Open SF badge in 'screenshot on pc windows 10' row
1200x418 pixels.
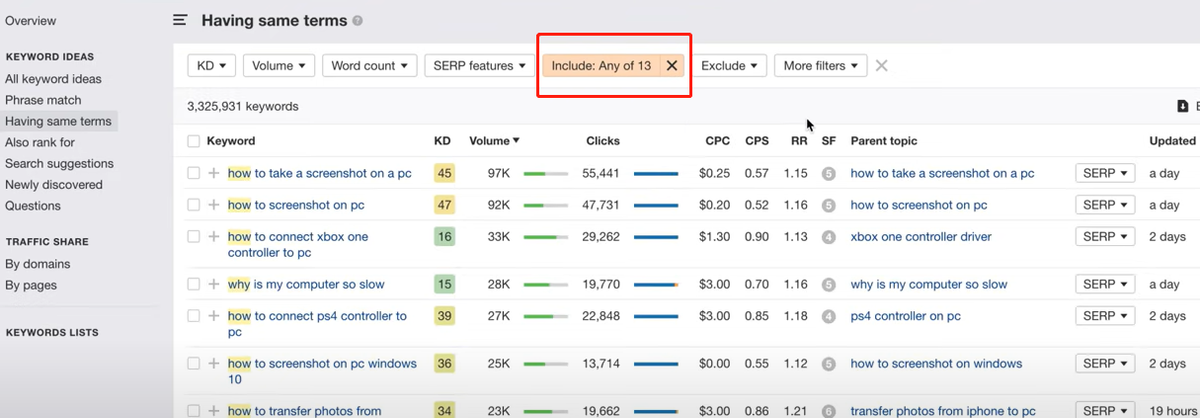(828, 365)
